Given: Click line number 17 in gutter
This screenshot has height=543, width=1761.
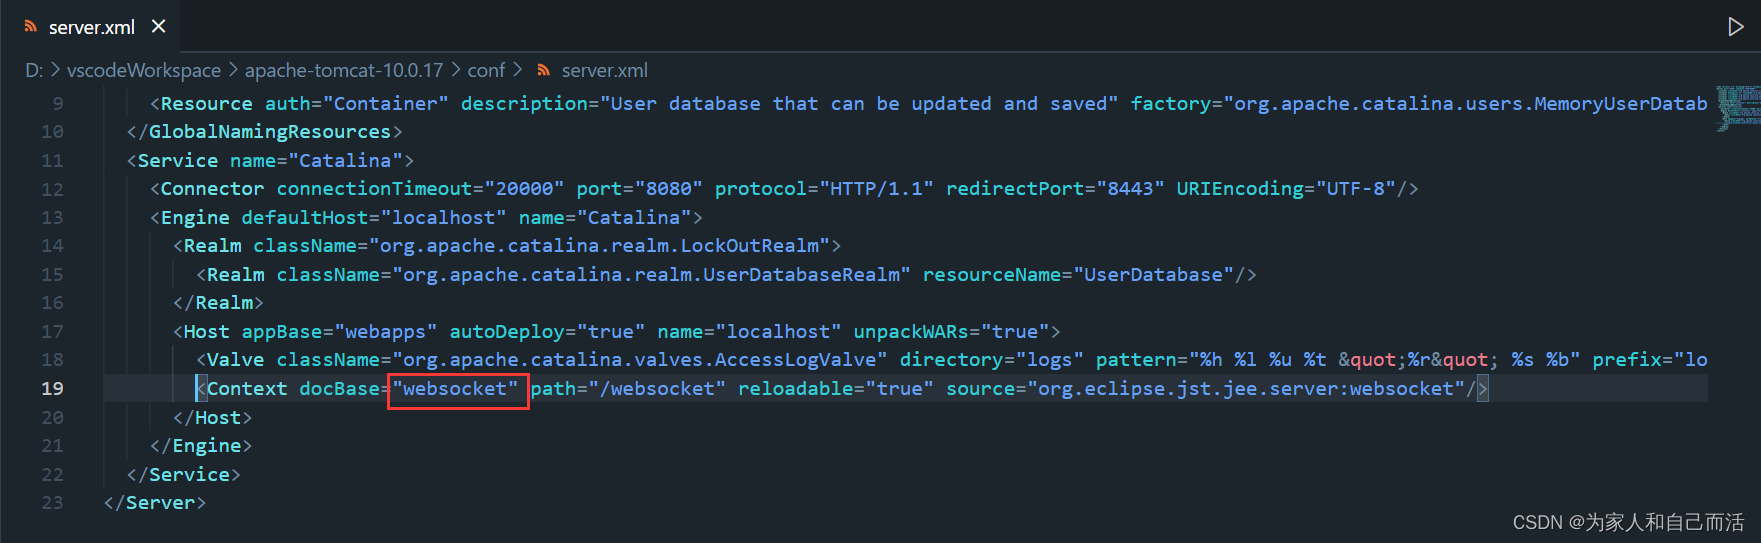Looking at the screenshot, I should tap(53, 332).
